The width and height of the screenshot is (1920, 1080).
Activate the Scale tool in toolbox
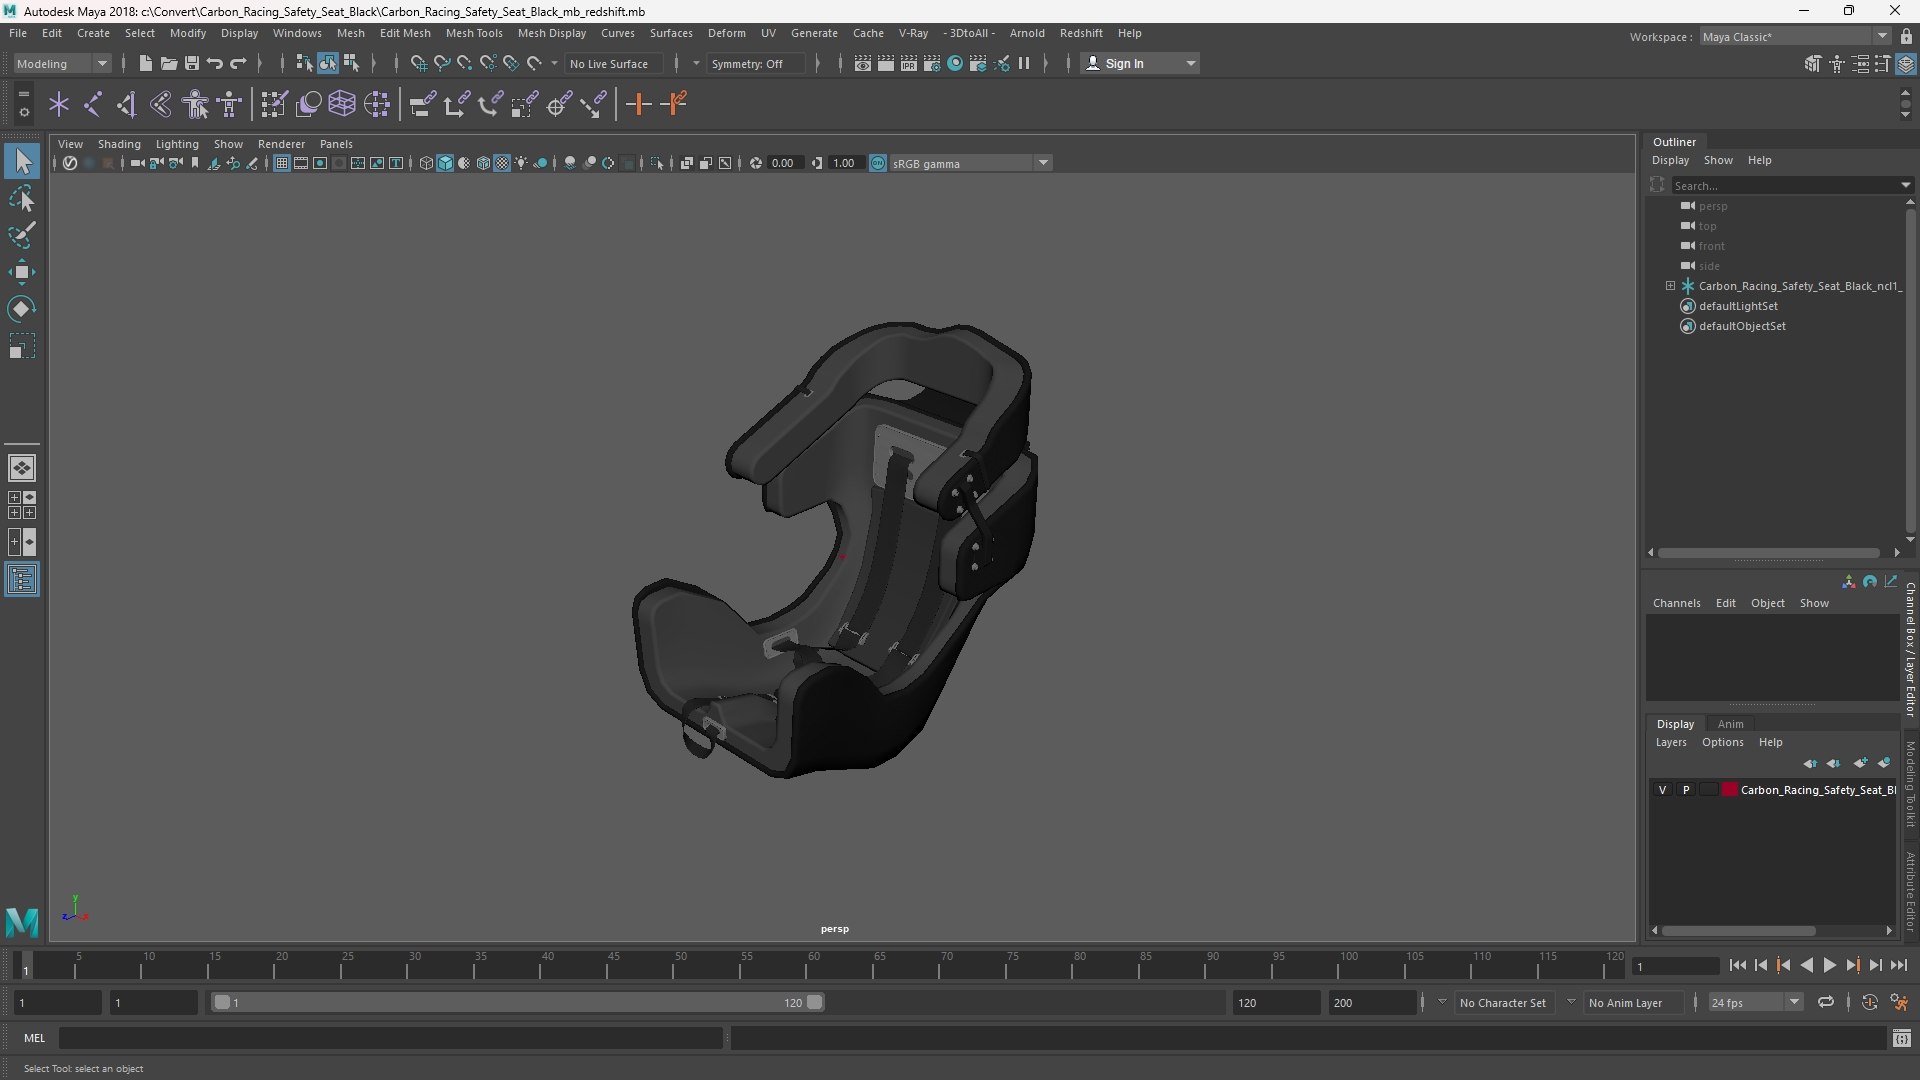[x=22, y=346]
